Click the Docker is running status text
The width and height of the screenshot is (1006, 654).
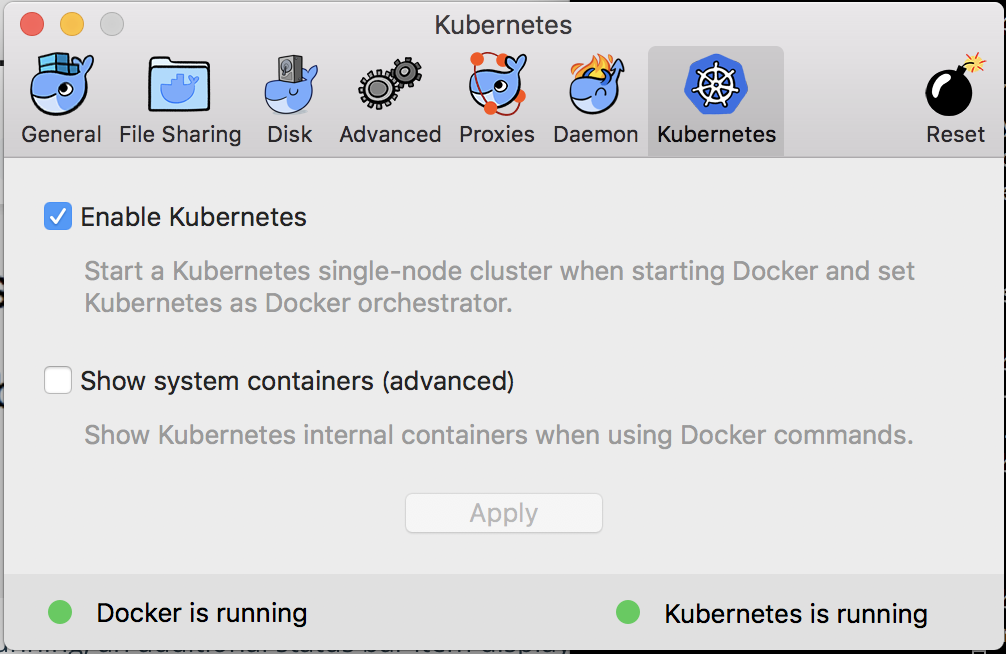[x=202, y=613]
